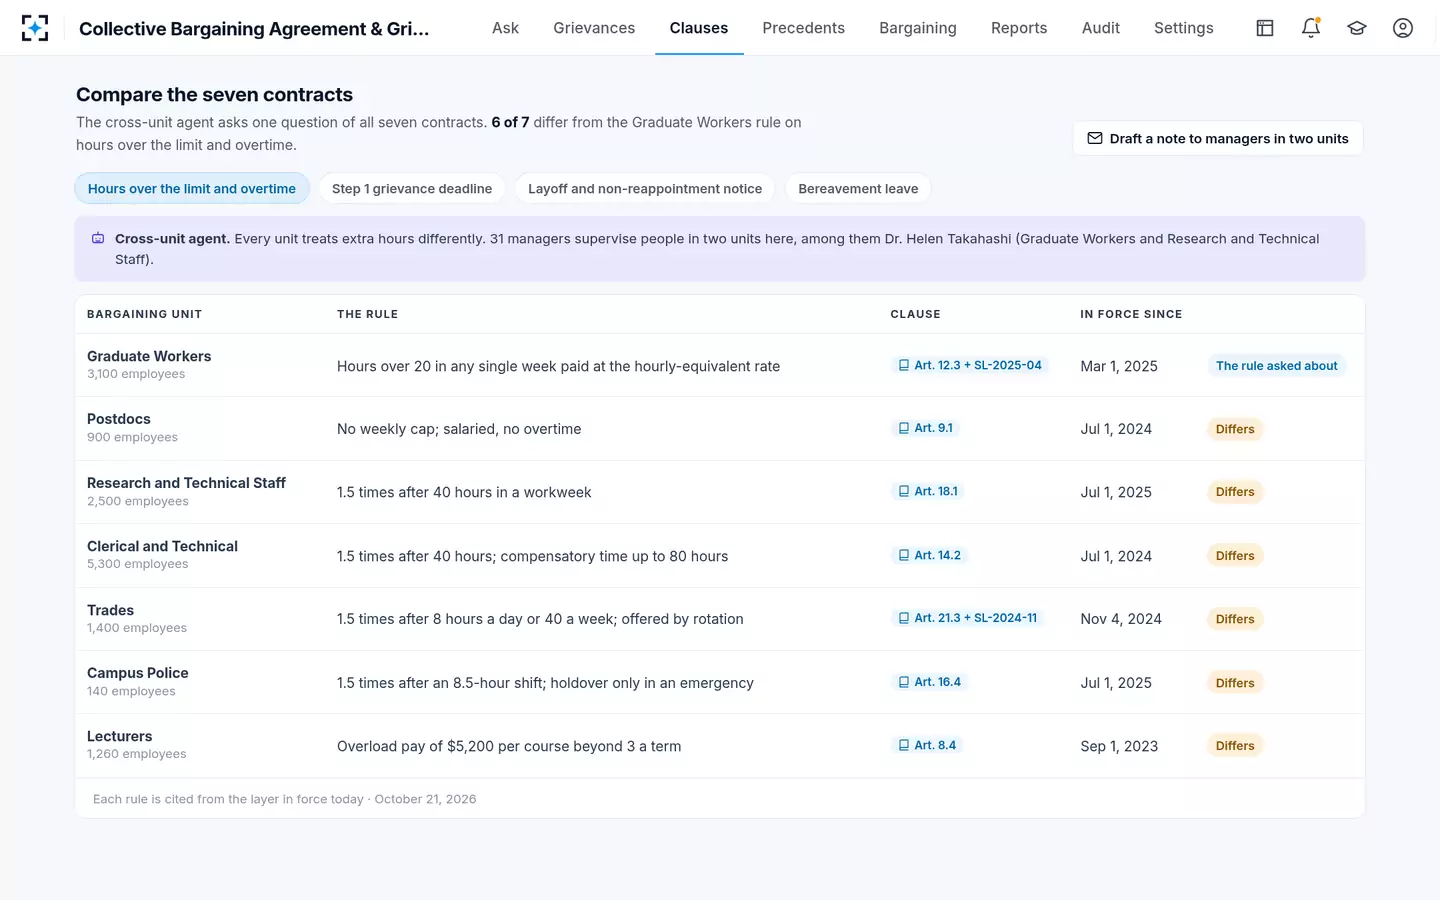
Task: Switch to the Reports tab
Action: pyautogui.click(x=1019, y=28)
